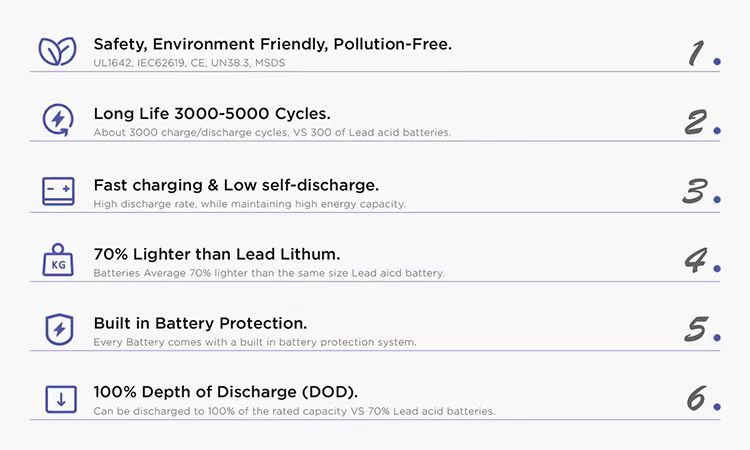Click '70% Lighter than Lead Lithum' heading
Image resolution: width=750 pixels, height=450 pixels.
217,254
